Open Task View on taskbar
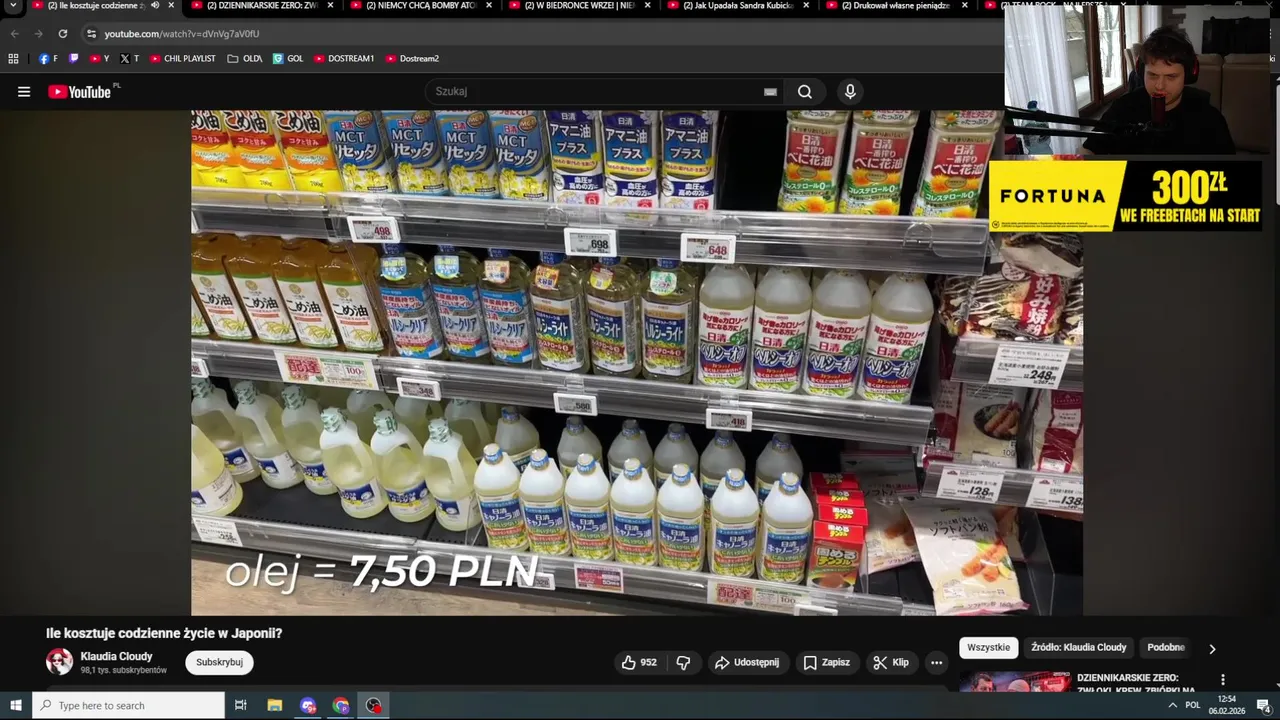 point(240,706)
